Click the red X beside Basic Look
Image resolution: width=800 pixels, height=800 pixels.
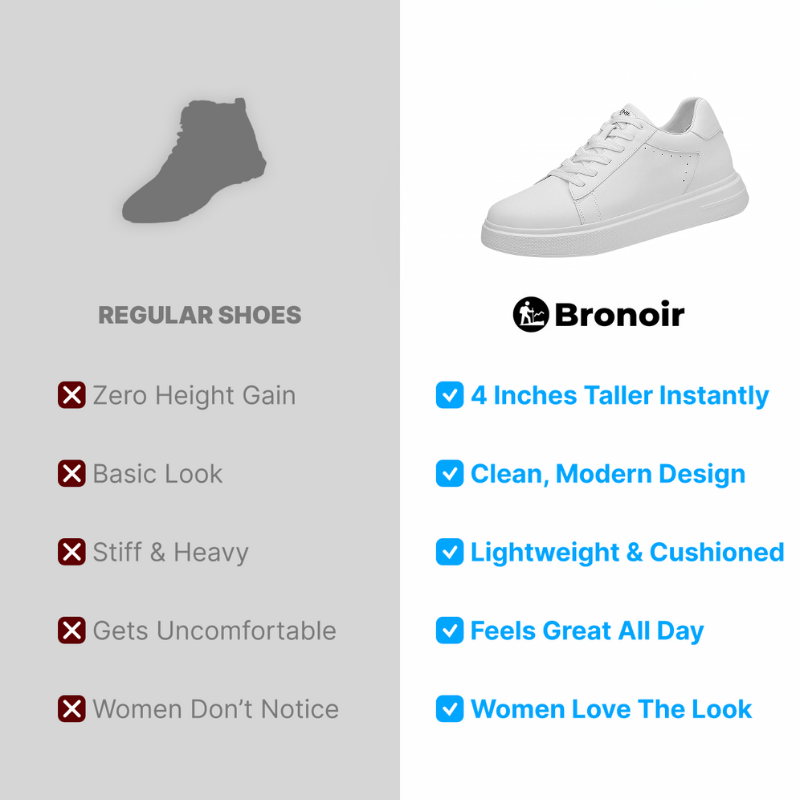[x=71, y=473]
